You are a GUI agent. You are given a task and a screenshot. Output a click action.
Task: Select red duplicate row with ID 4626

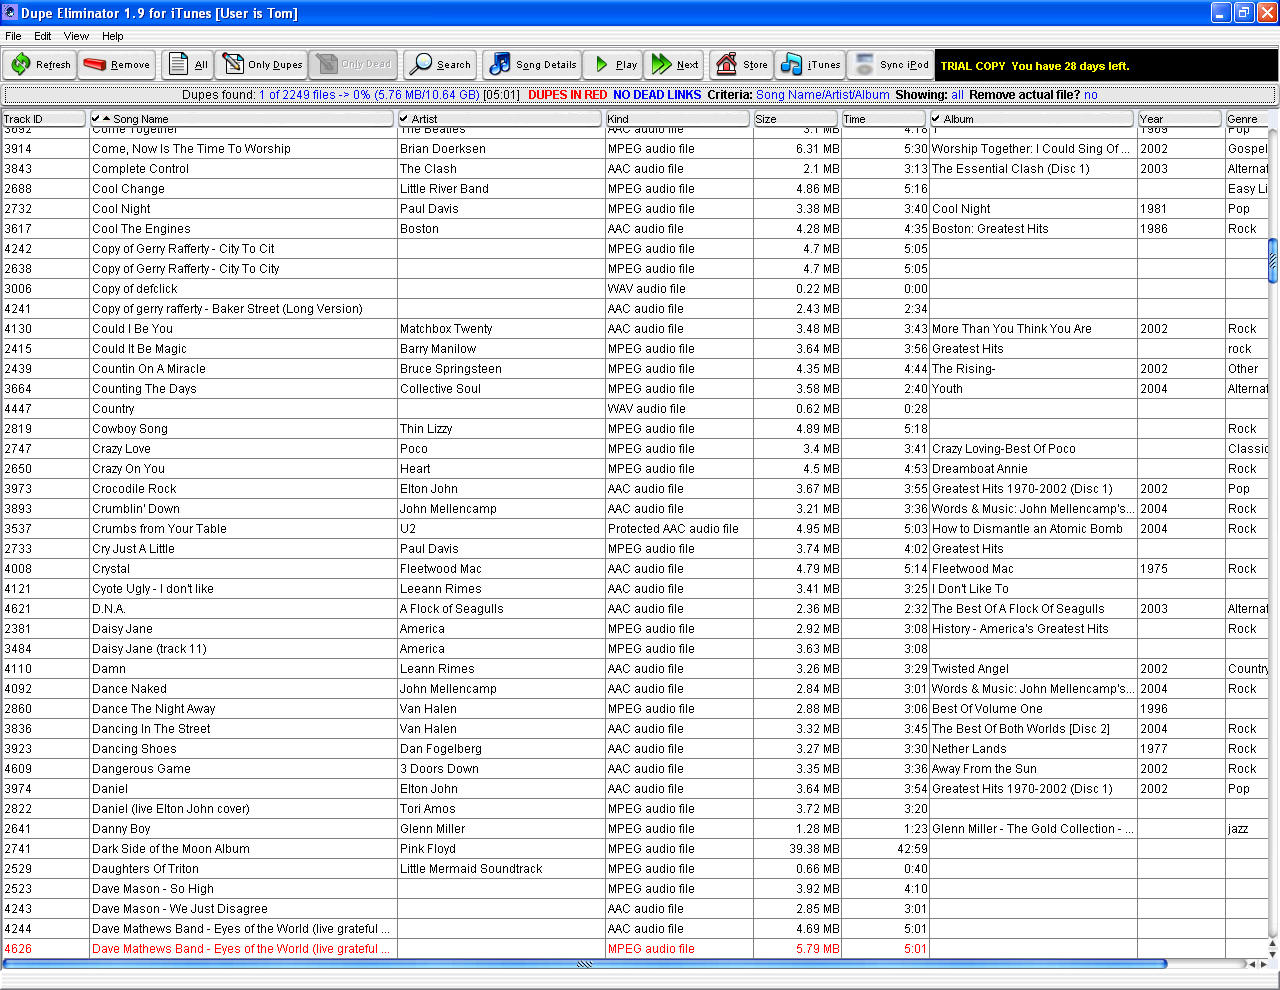point(634,949)
